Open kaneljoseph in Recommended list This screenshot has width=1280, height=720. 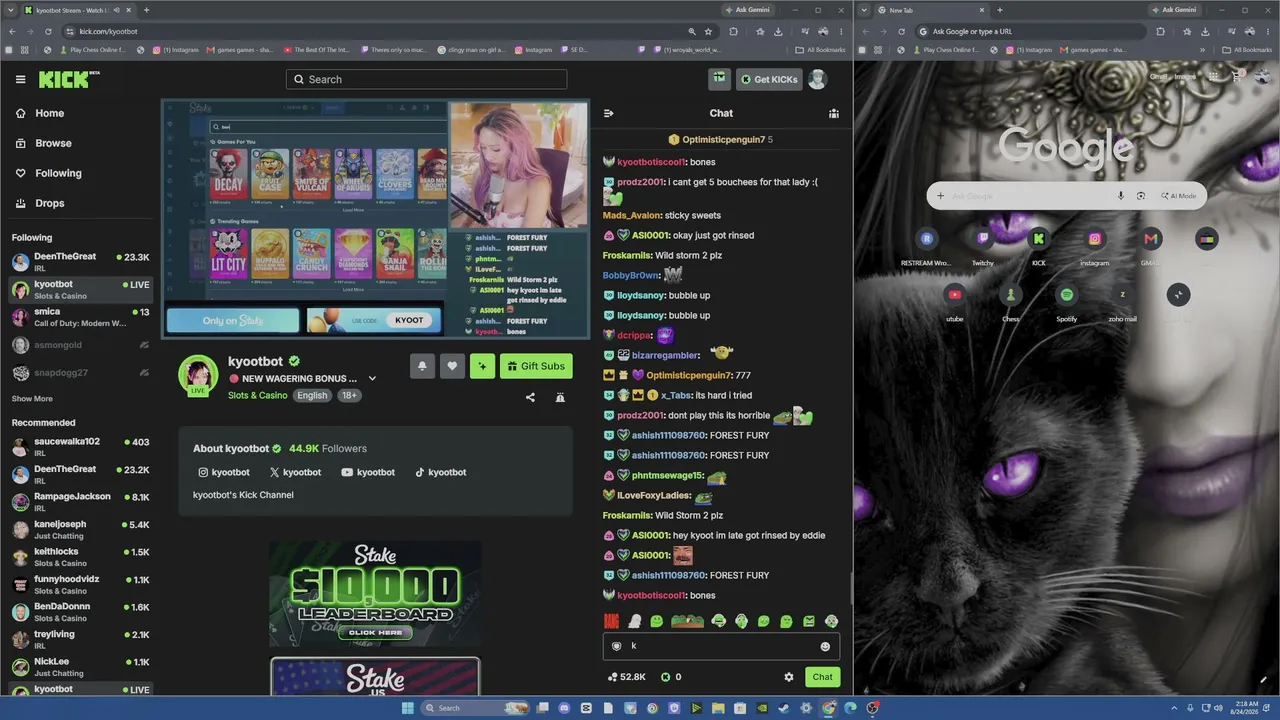tap(80, 529)
